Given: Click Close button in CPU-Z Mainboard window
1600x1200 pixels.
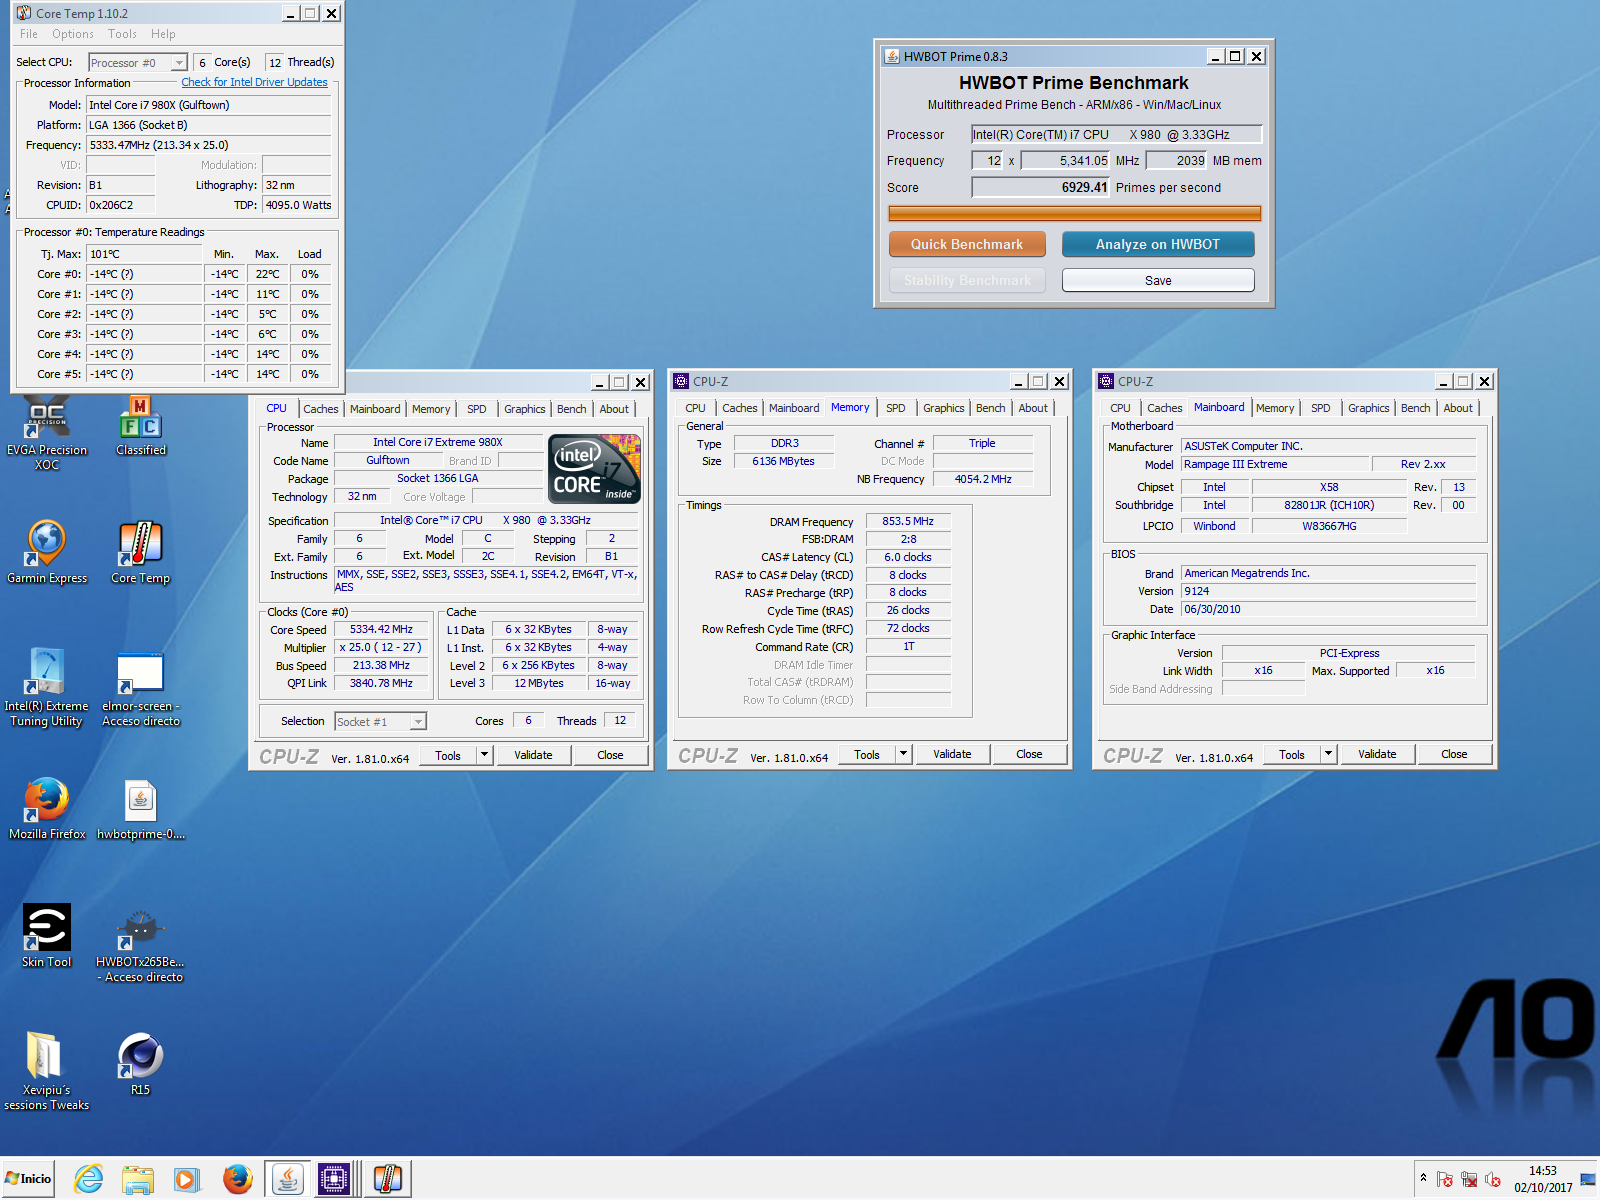Looking at the screenshot, I should [x=1454, y=754].
